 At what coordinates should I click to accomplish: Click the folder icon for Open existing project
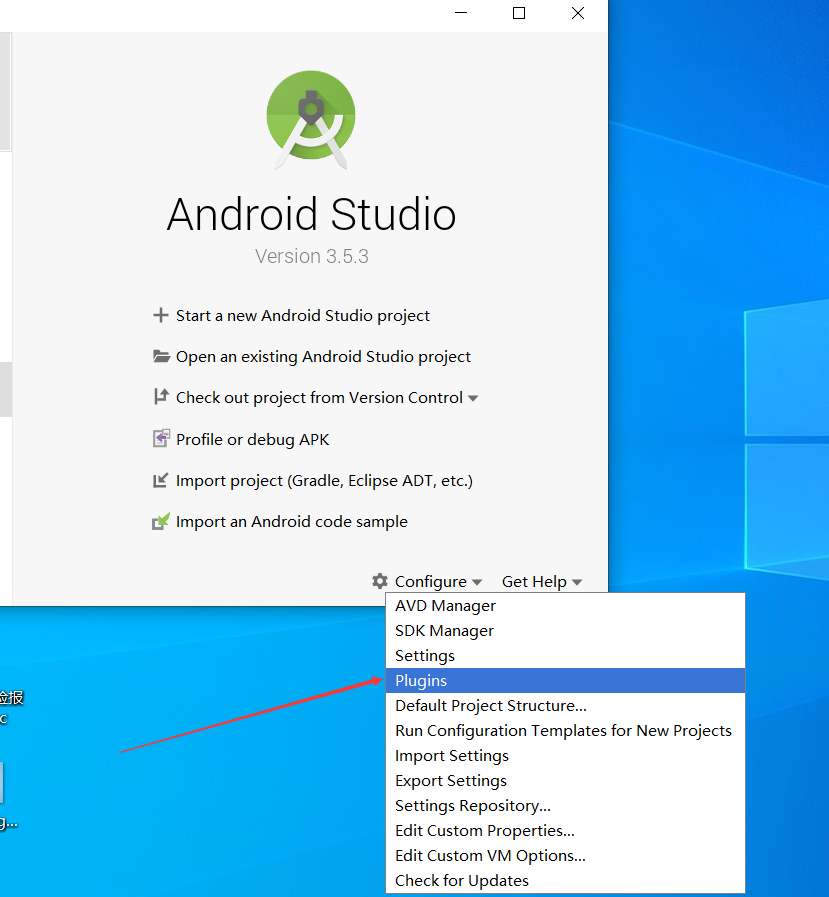point(161,356)
